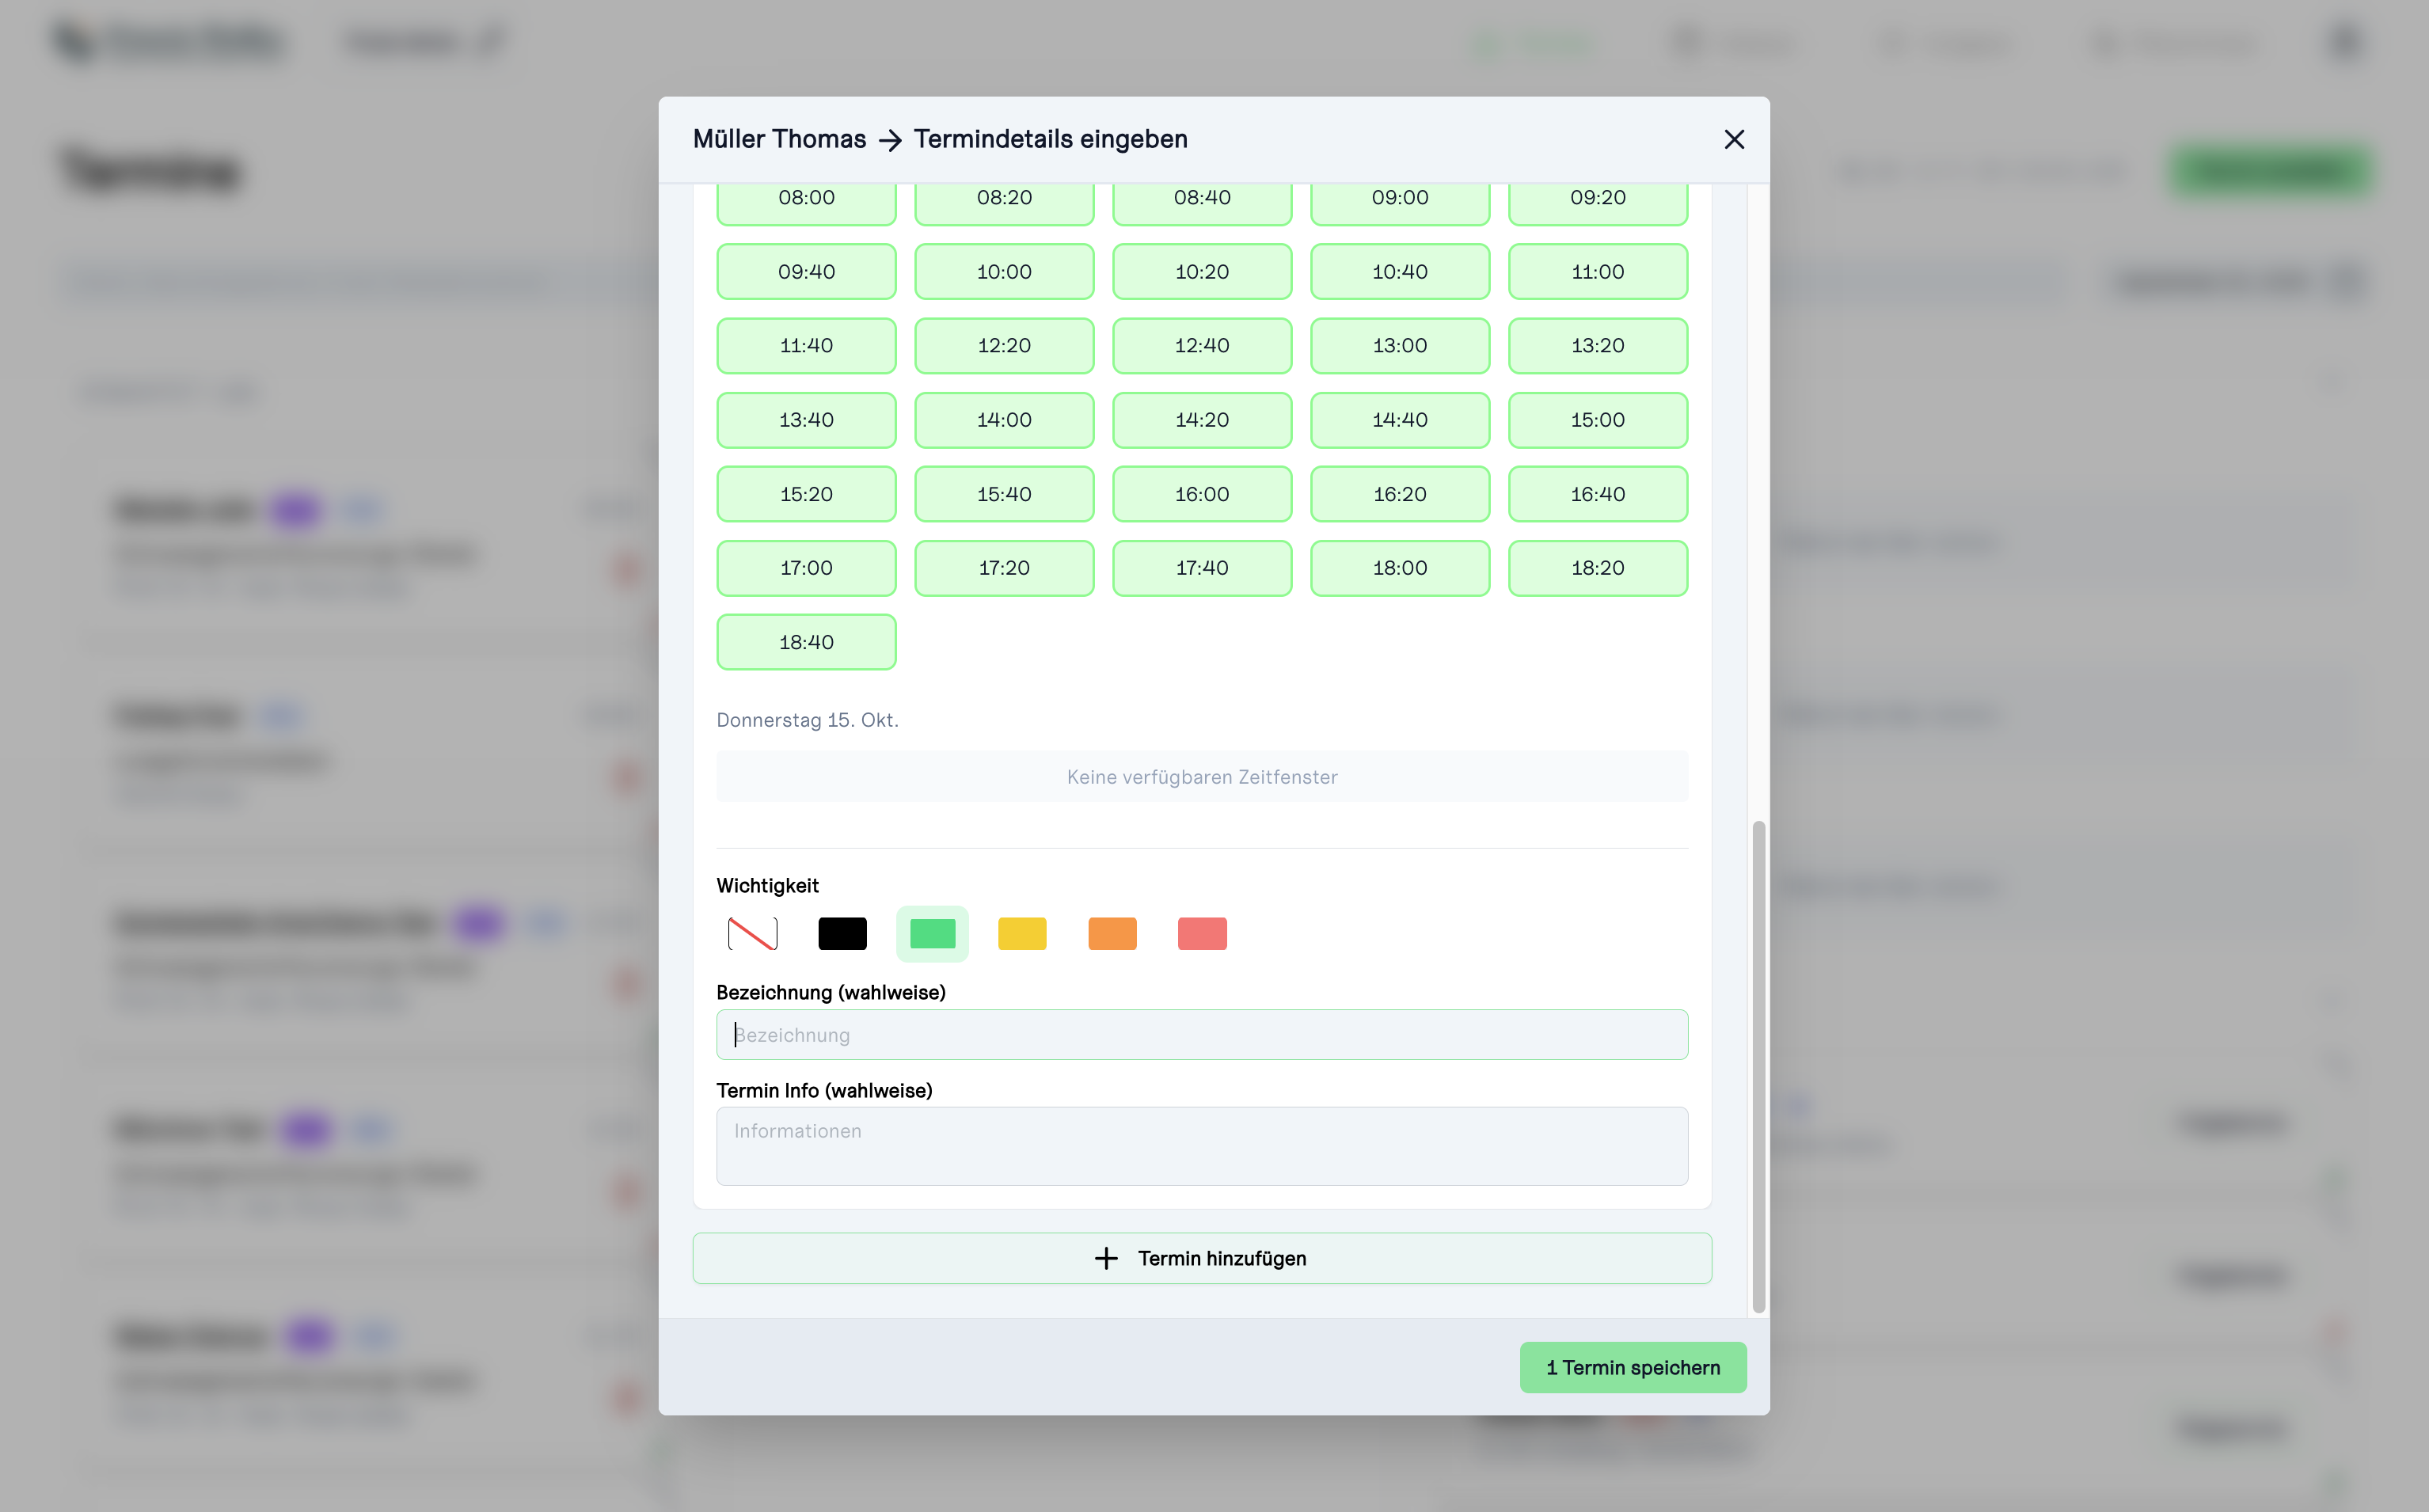Pick the 10:40 appointment time

click(x=1400, y=272)
